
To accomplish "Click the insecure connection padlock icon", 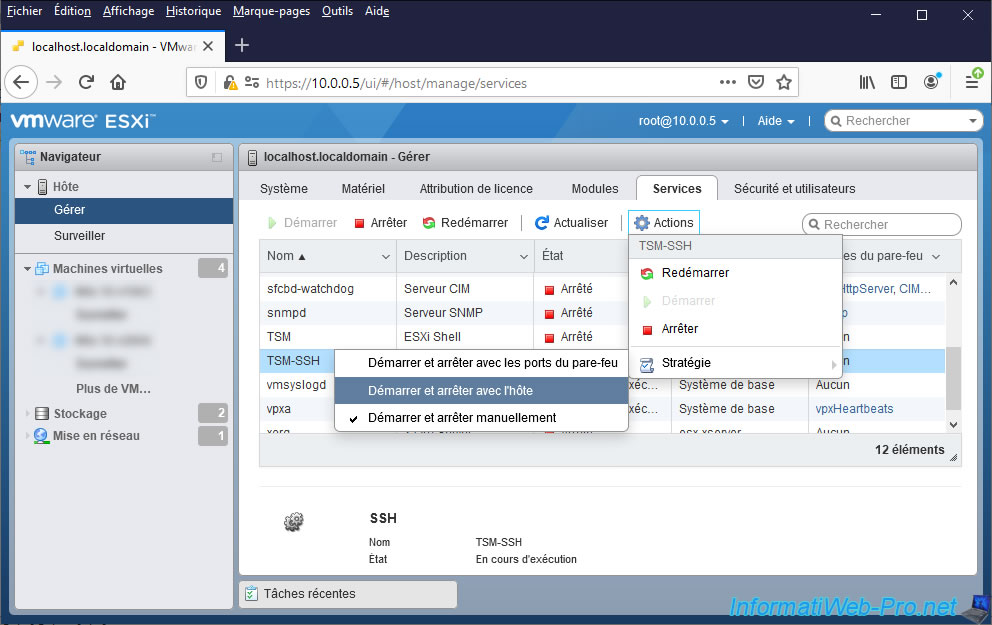I will pos(230,83).
